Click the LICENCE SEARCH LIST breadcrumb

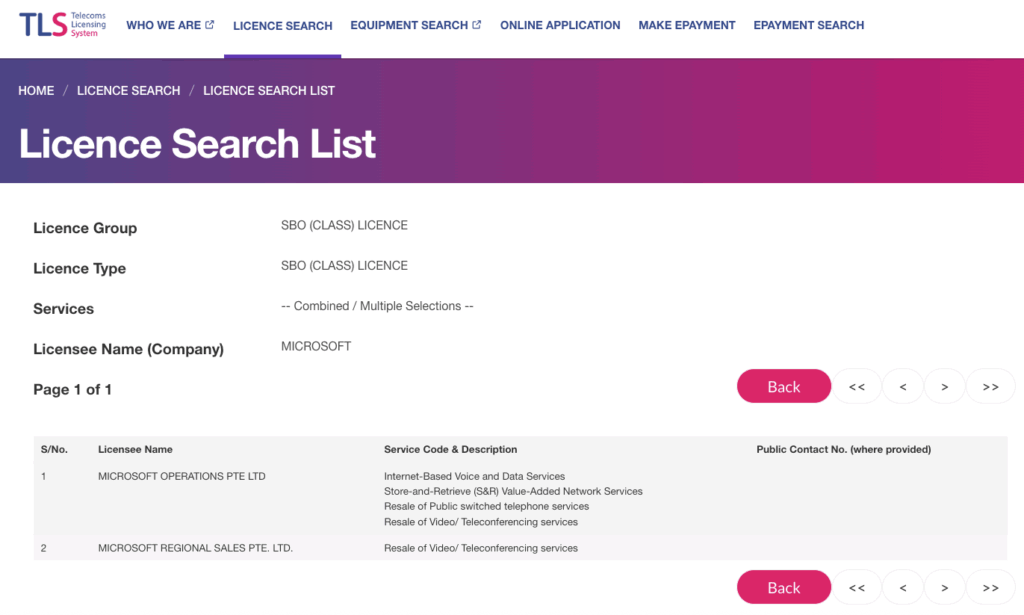[268, 91]
